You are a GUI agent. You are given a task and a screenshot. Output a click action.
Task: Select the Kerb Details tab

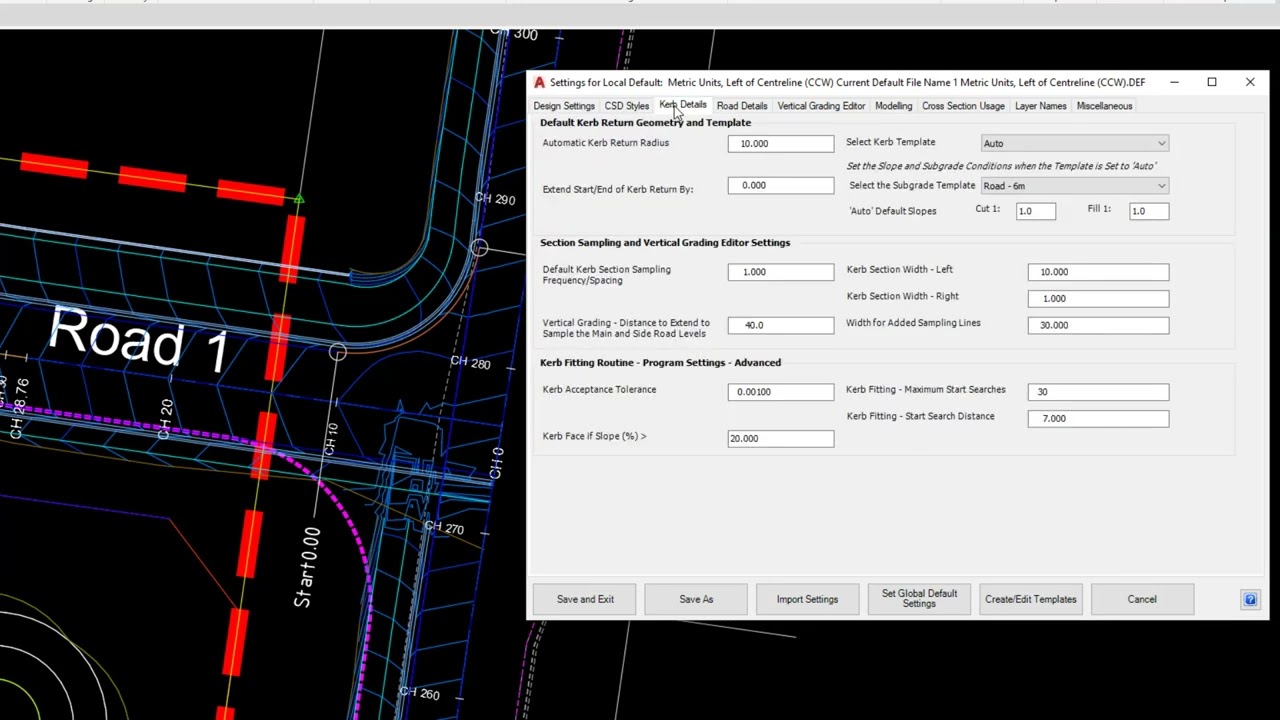pos(683,105)
